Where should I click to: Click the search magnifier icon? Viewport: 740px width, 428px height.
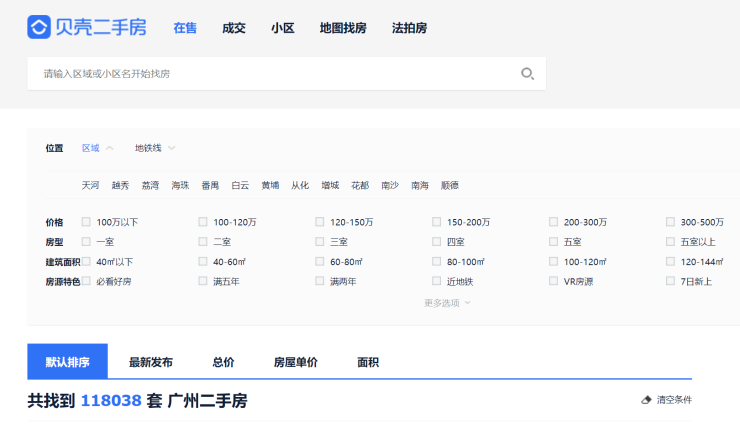(x=527, y=73)
